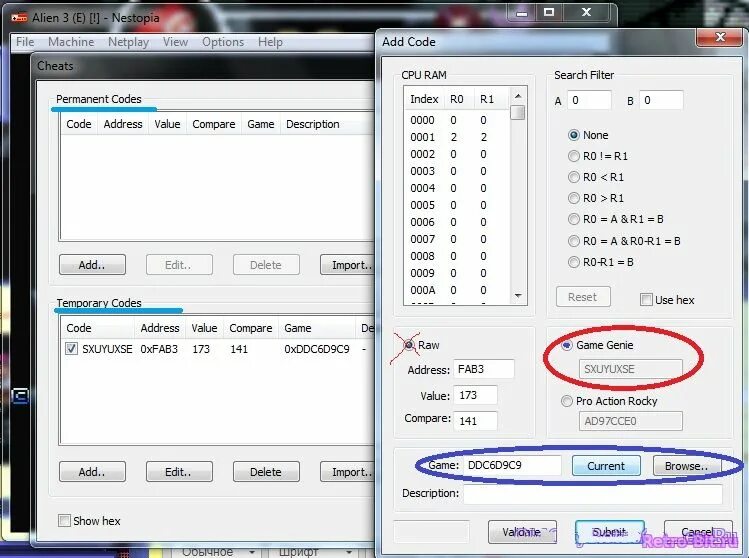Enable the Use hex checkbox

click(x=646, y=300)
